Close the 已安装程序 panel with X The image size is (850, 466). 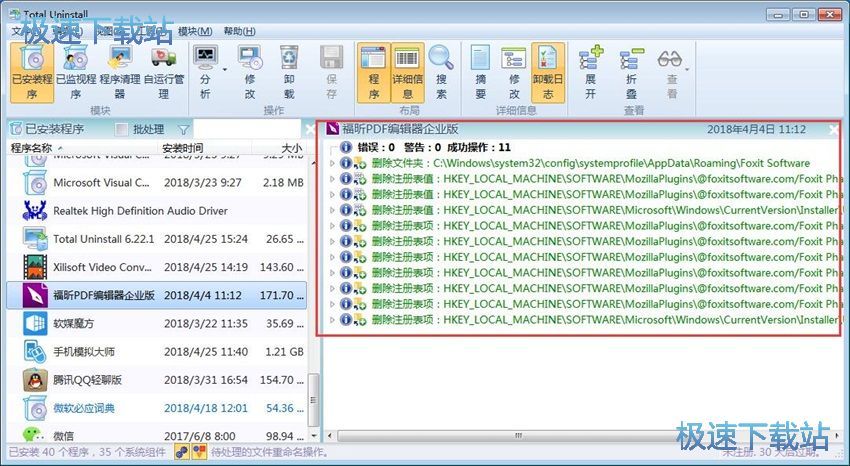[x=310, y=130]
